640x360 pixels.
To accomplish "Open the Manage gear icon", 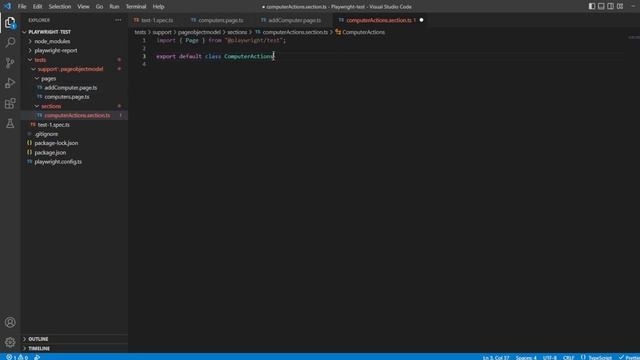I will point(10,342).
